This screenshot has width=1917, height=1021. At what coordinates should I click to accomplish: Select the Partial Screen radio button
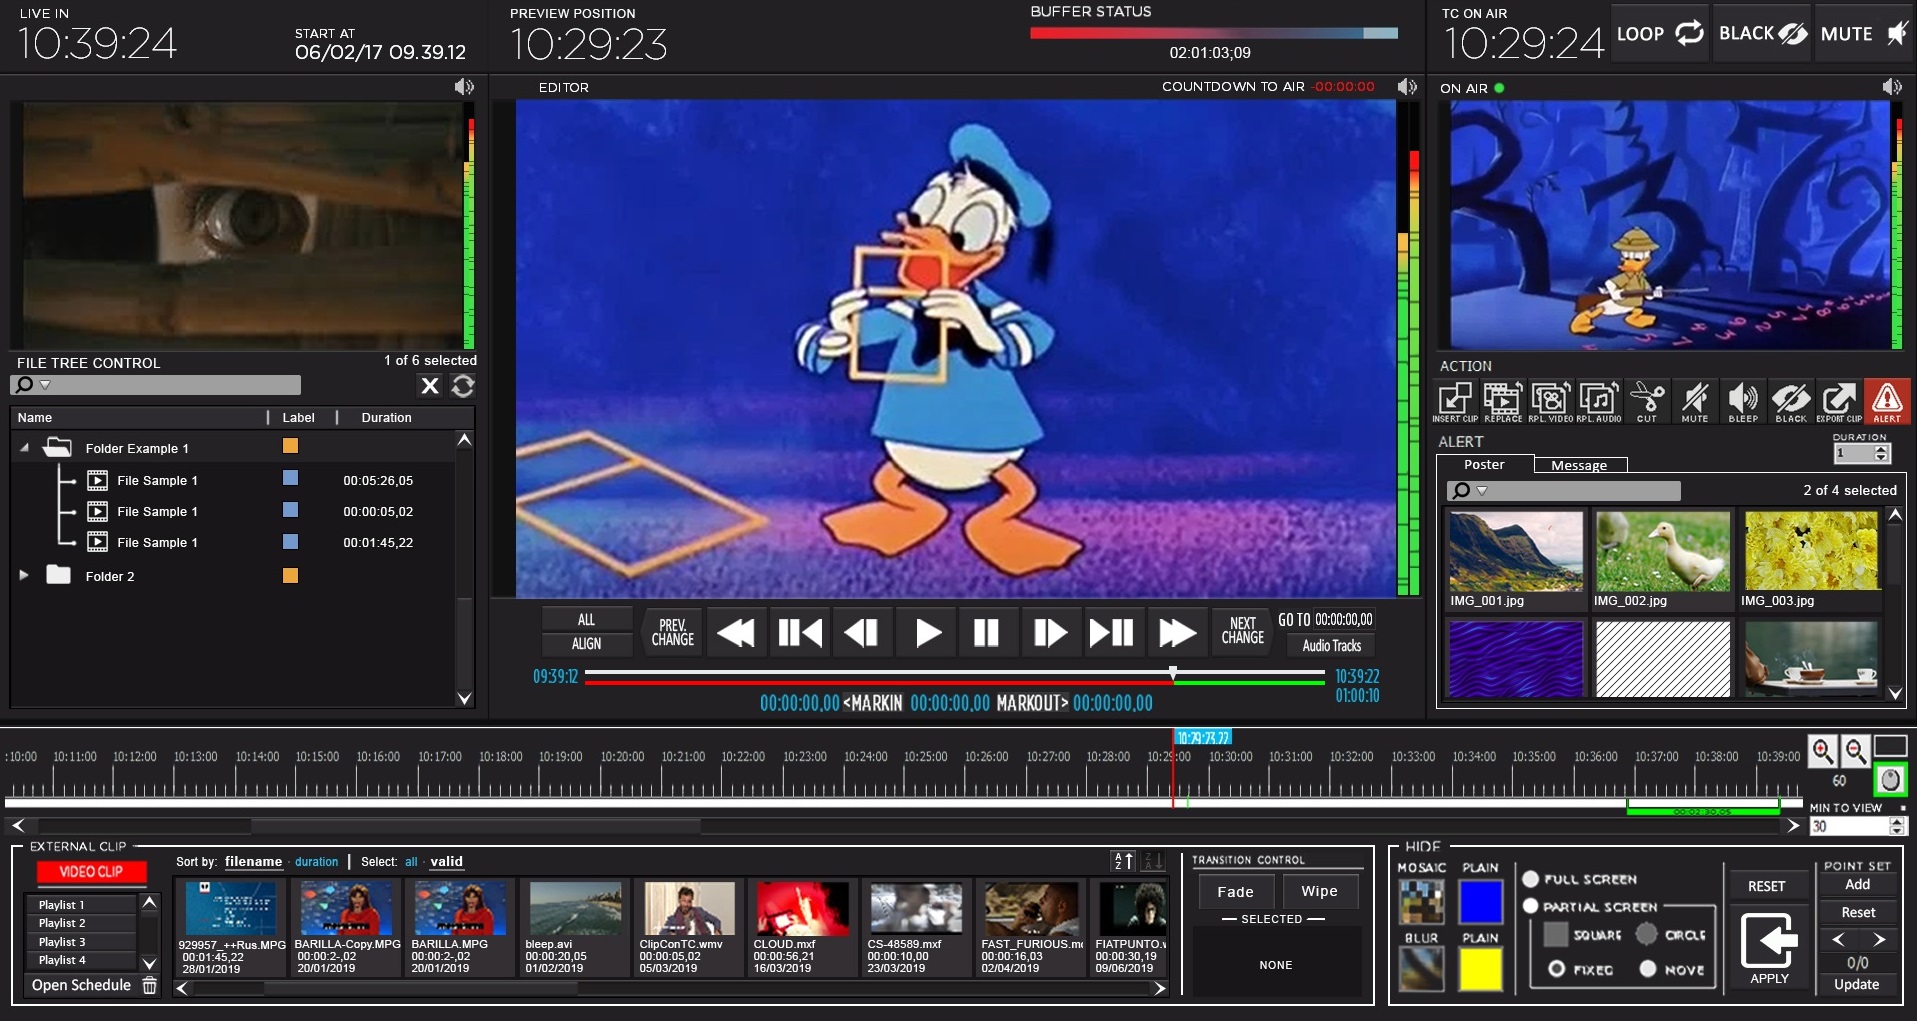(x=1530, y=906)
